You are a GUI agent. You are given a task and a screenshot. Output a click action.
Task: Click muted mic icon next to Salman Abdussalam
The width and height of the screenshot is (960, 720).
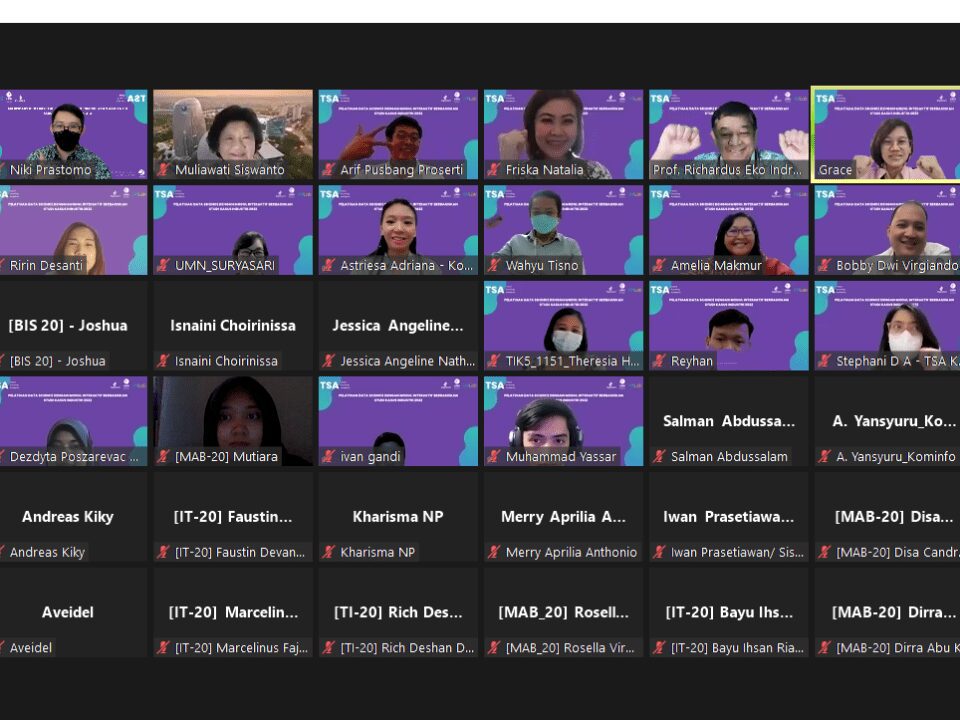point(659,457)
